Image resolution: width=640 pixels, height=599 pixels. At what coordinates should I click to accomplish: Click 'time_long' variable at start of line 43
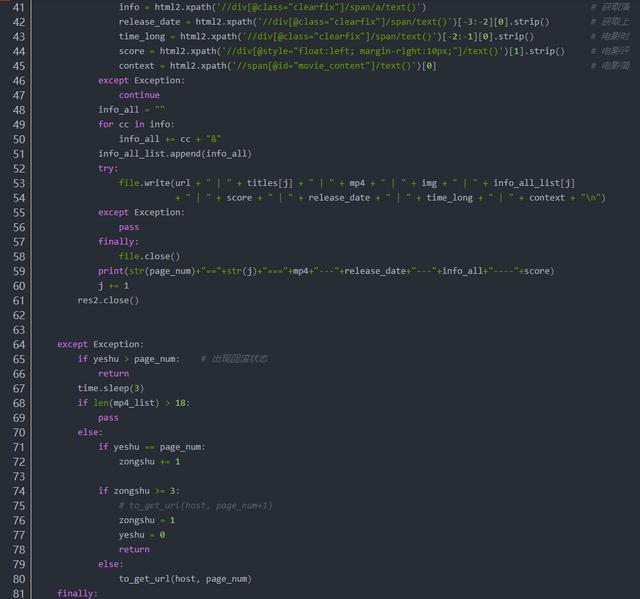tap(142, 37)
